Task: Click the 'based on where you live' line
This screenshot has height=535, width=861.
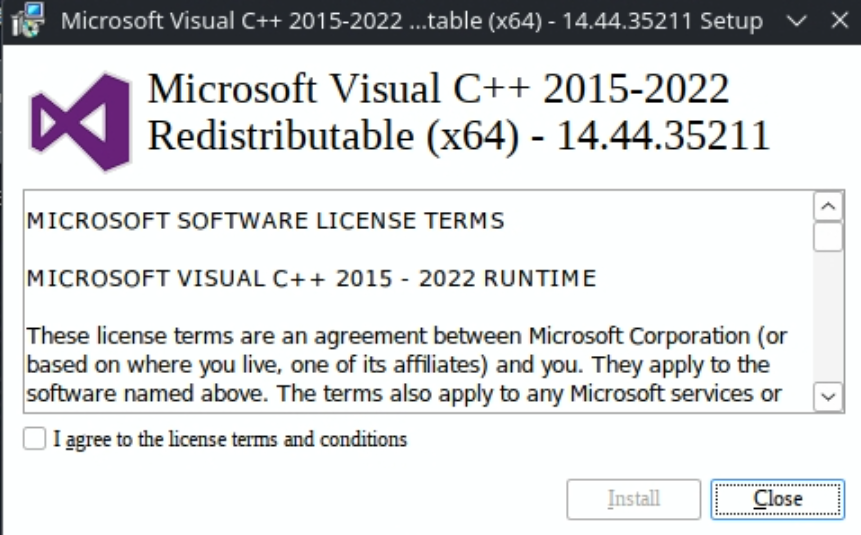Action: click(398, 365)
